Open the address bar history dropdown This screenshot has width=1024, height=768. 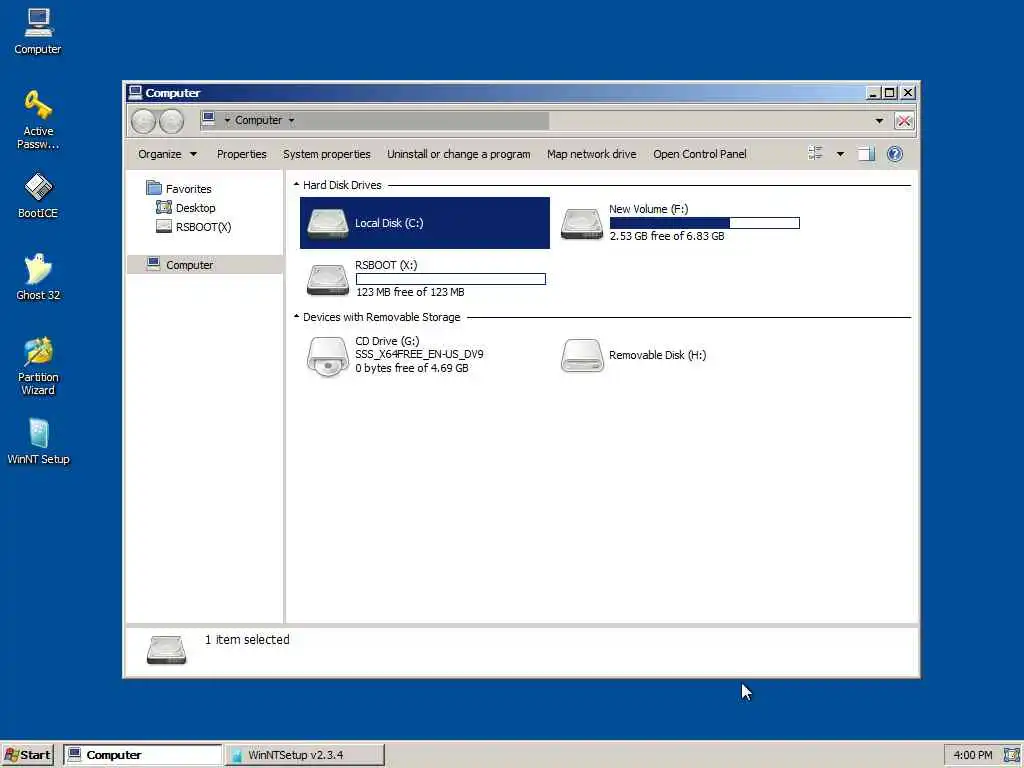coord(879,121)
